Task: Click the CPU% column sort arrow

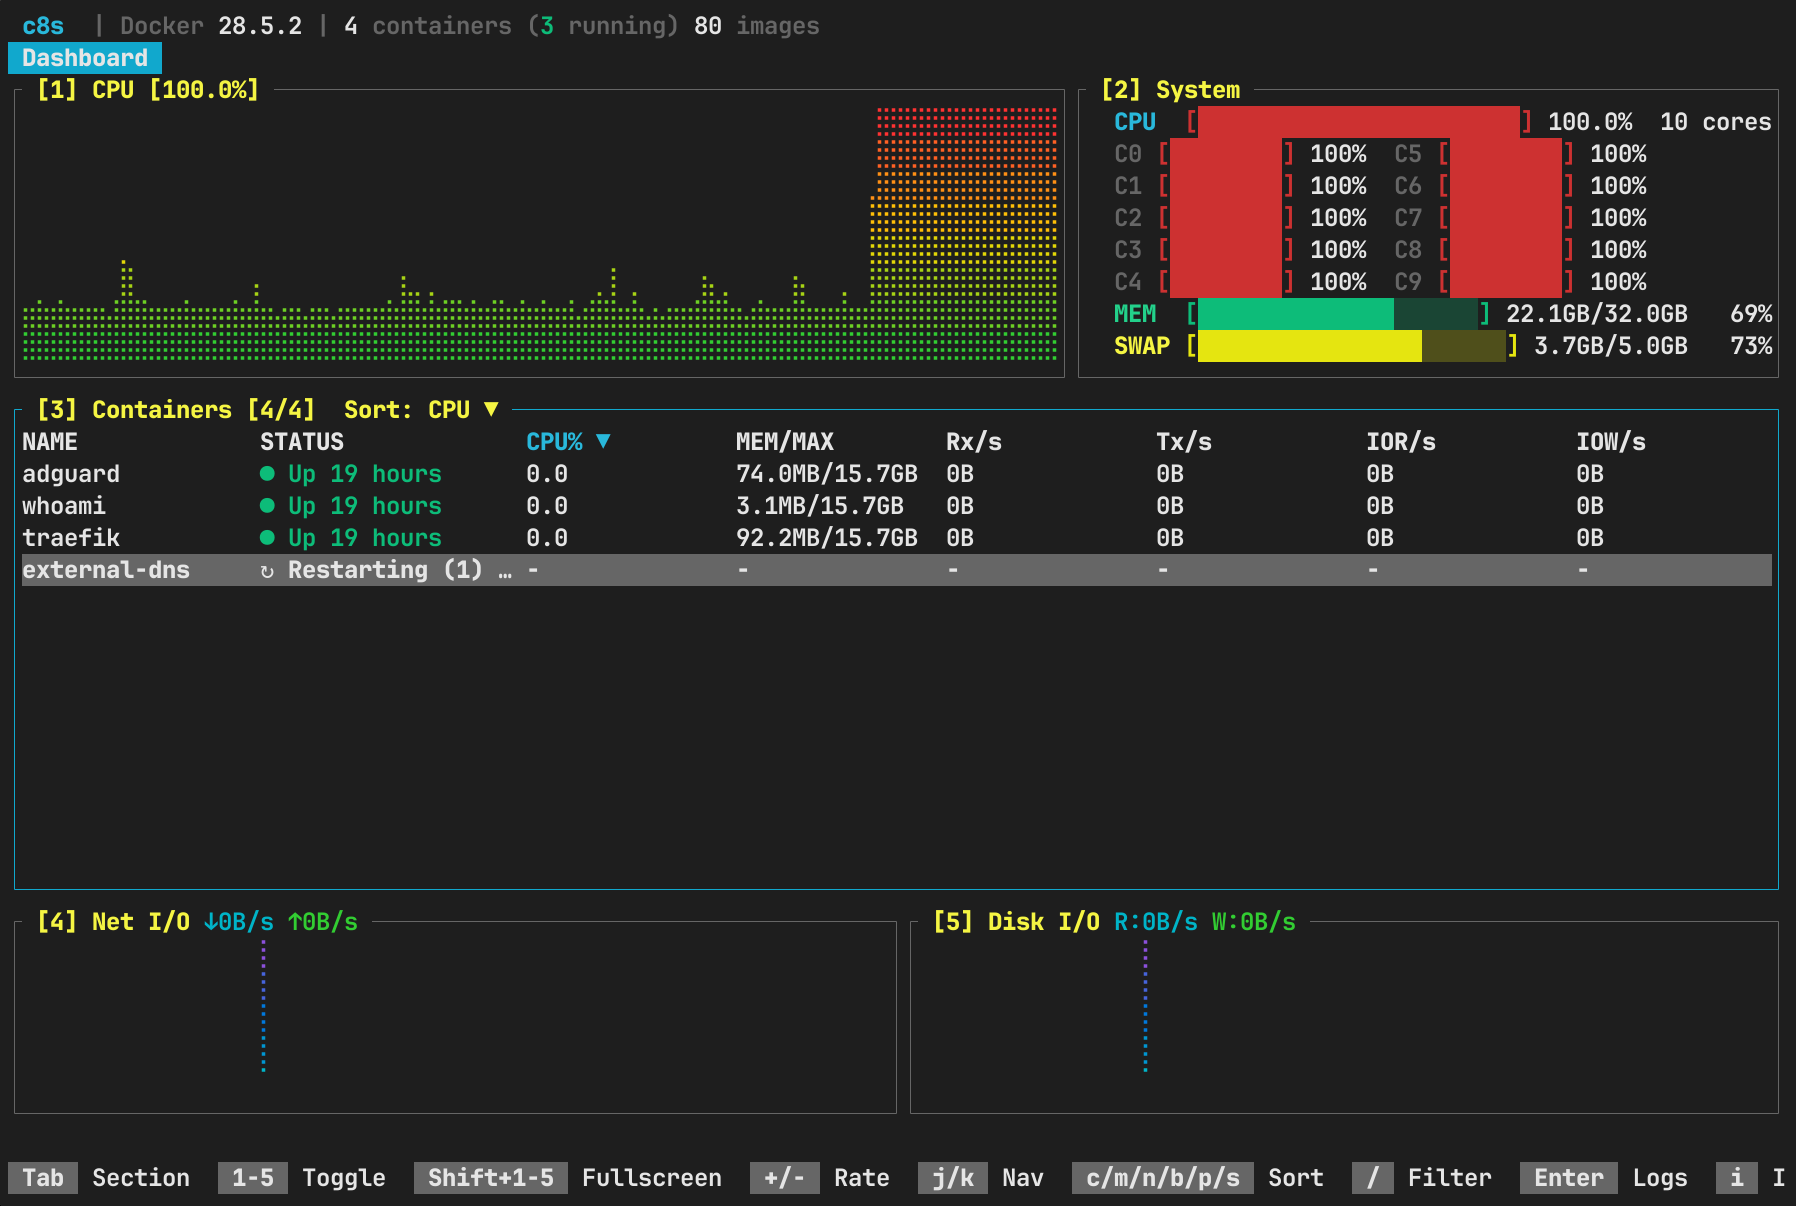Action: [x=603, y=441]
